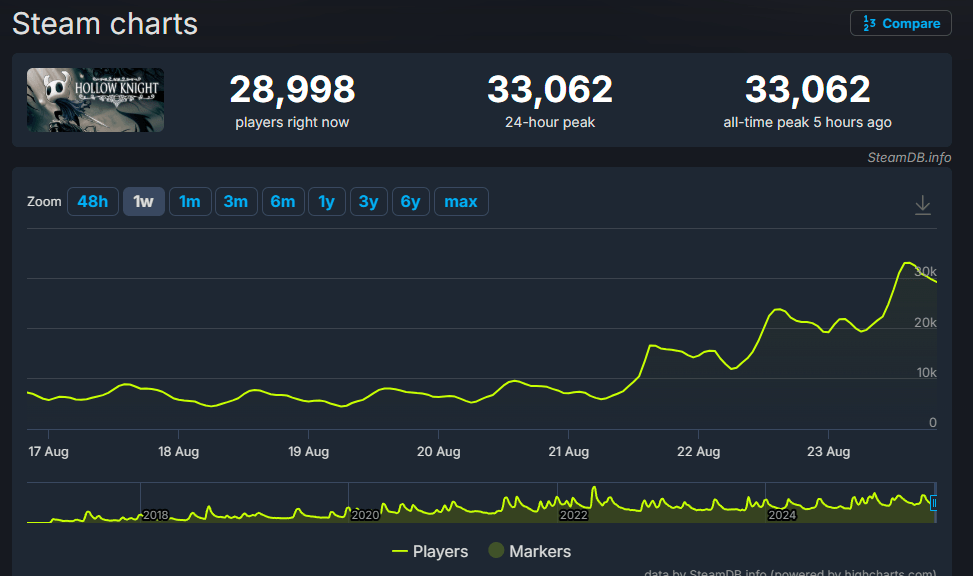
Task: Choose the 6y zoom option
Action: [410, 202]
